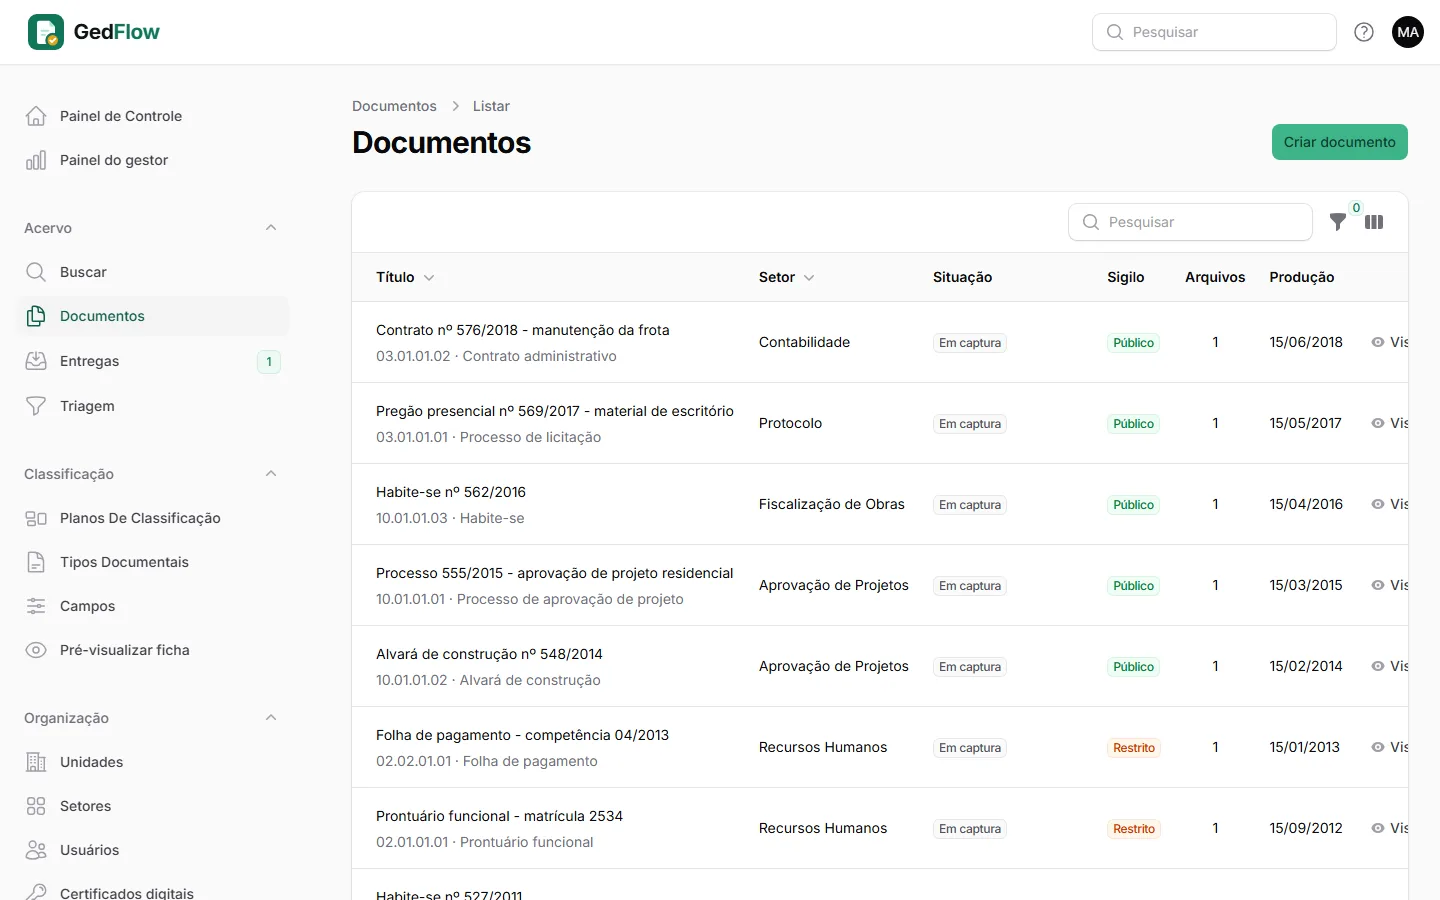The image size is (1440, 900).
Task: Focus the table Pesquisar search field
Action: click(x=1190, y=222)
